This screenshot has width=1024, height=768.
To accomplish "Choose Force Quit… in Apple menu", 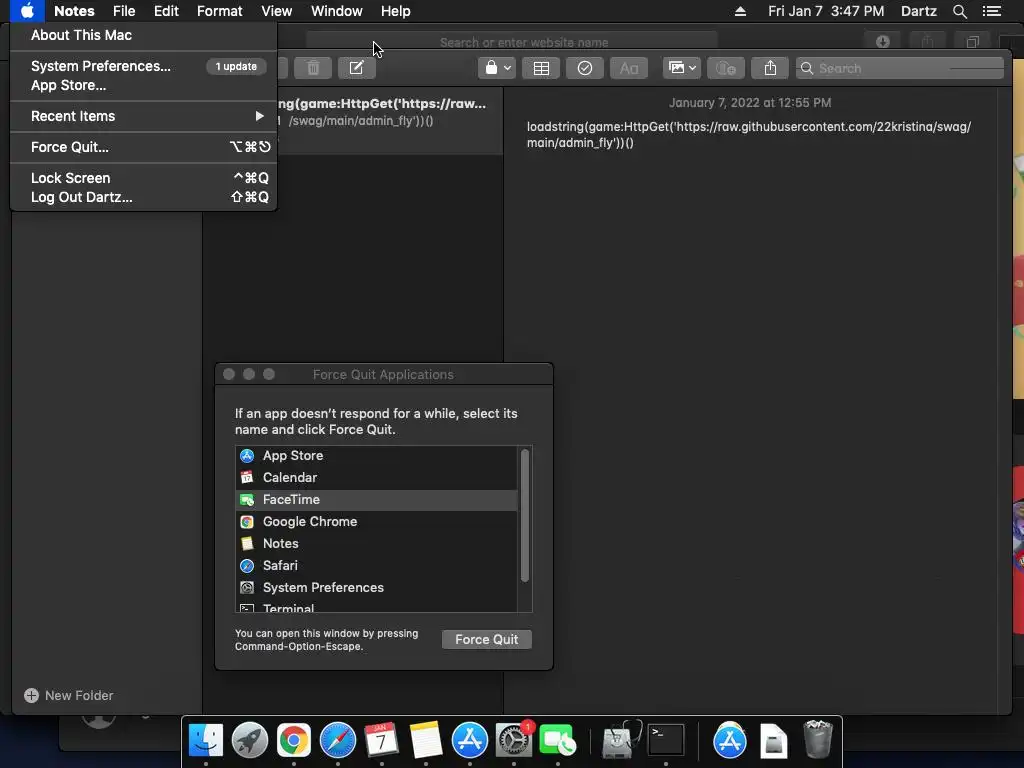I will [144, 147].
